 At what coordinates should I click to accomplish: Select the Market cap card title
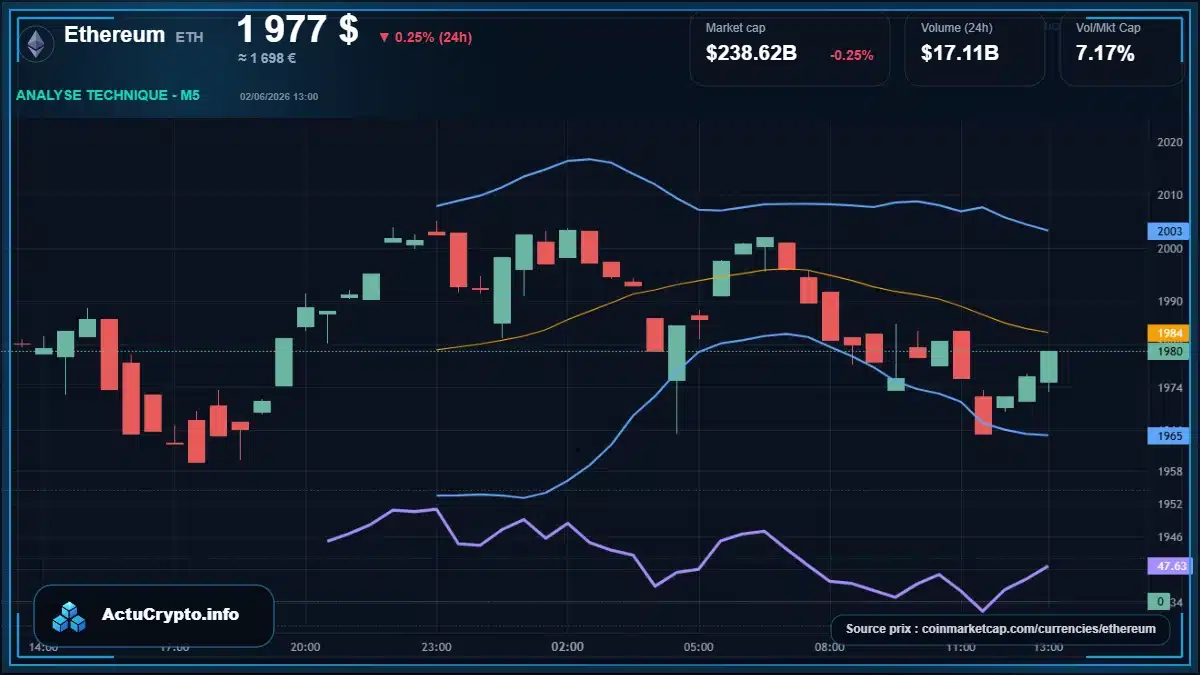click(x=735, y=28)
